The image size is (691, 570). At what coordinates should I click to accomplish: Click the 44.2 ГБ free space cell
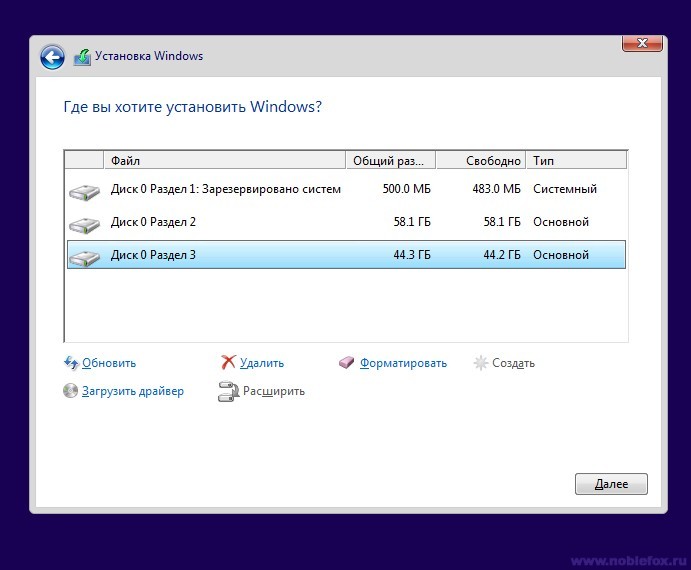coord(502,255)
